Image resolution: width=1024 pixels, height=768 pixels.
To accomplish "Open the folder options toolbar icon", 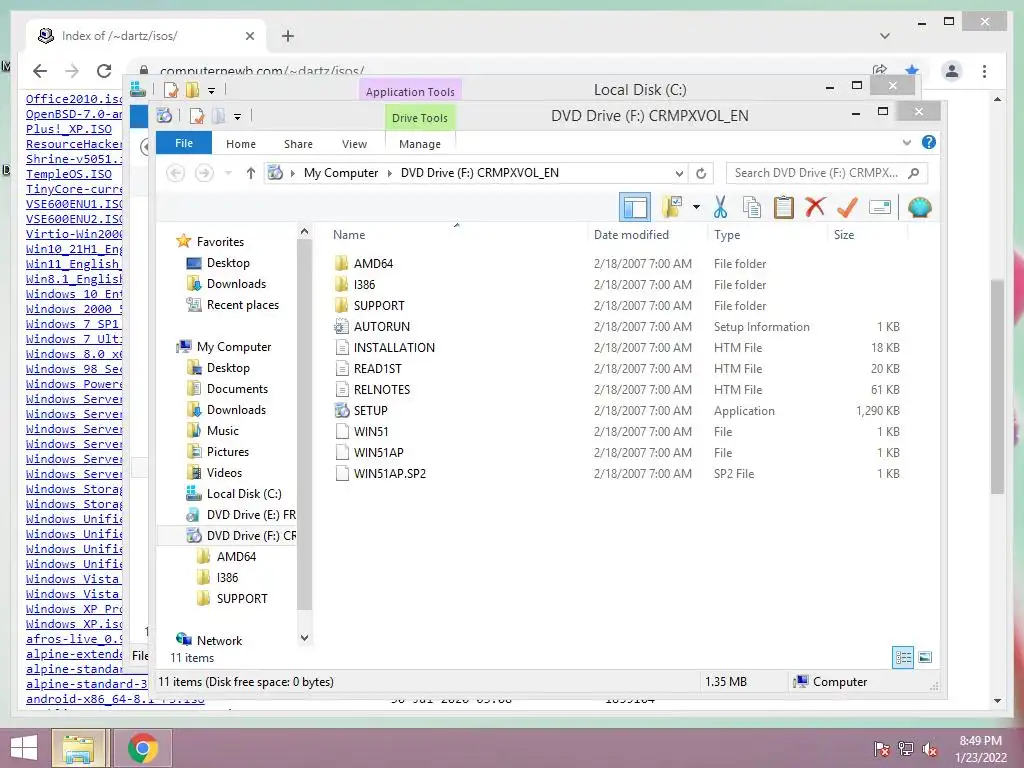I will coord(672,207).
